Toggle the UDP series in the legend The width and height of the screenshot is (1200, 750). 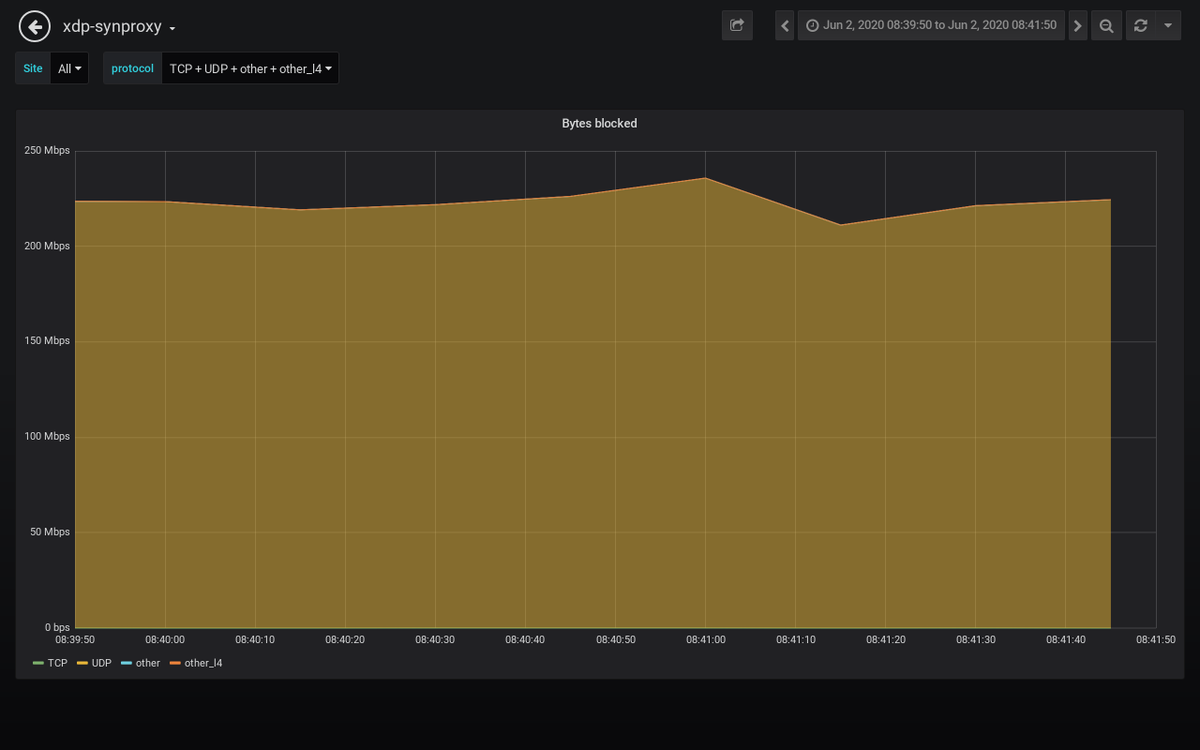[100, 663]
